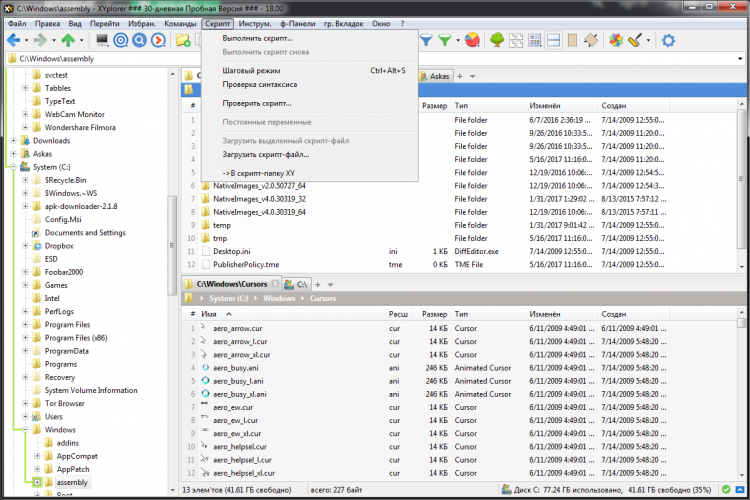Select 'Загрузить скрипт-файл...' menu entry

click(310, 155)
